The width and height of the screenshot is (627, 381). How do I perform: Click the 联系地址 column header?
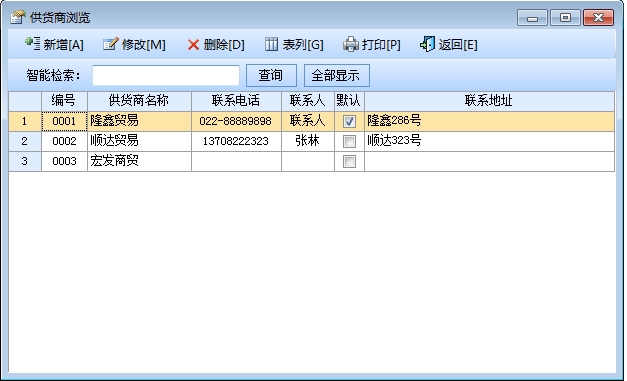[x=489, y=101]
